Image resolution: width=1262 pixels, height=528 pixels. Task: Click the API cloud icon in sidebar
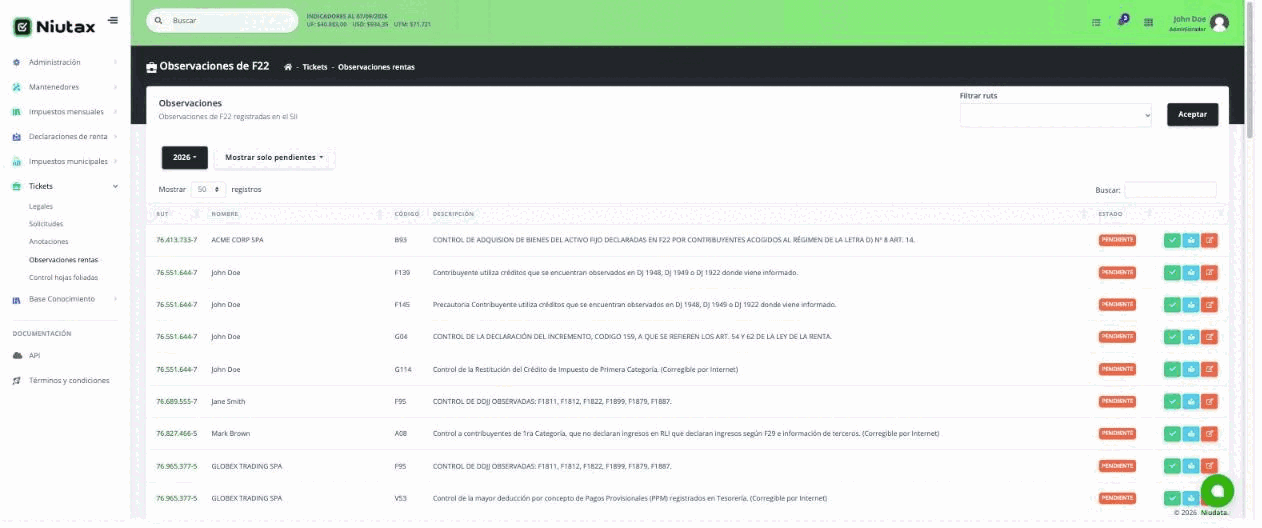17,355
